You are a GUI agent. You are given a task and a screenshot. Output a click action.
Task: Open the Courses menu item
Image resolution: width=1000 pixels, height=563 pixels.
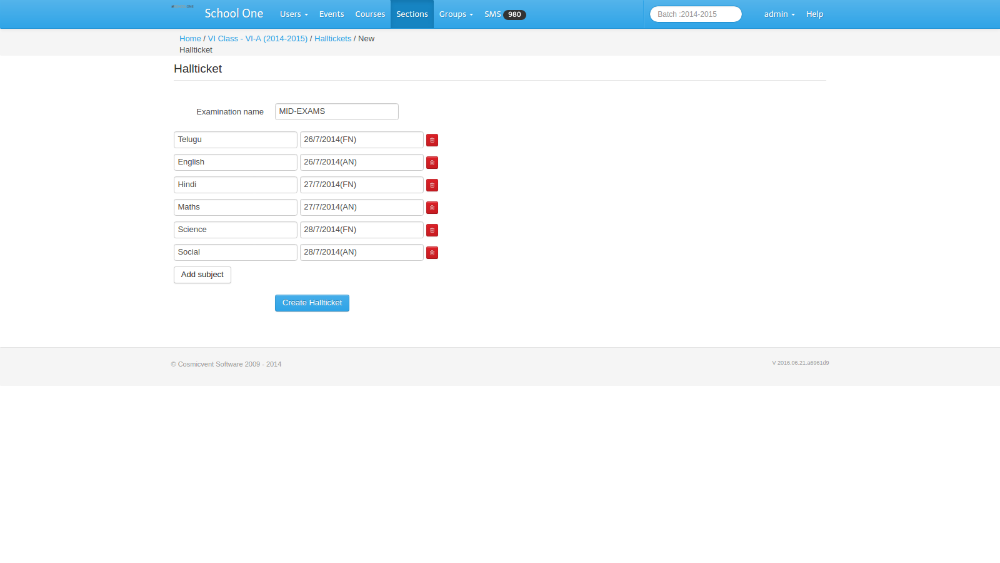pos(370,15)
